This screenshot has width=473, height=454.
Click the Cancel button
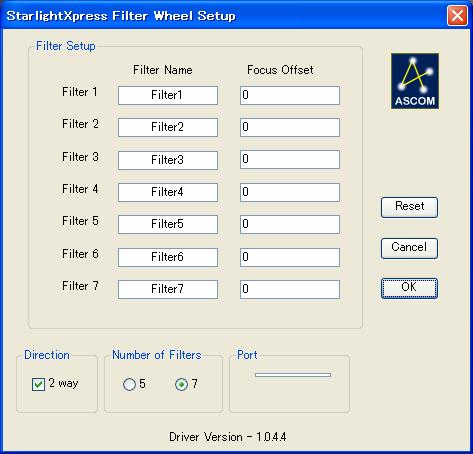(409, 248)
